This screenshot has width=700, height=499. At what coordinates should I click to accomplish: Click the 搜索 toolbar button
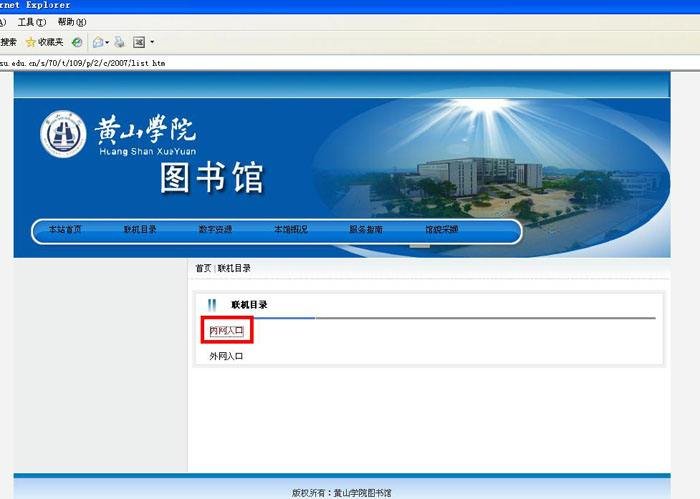click(x=8, y=42)
